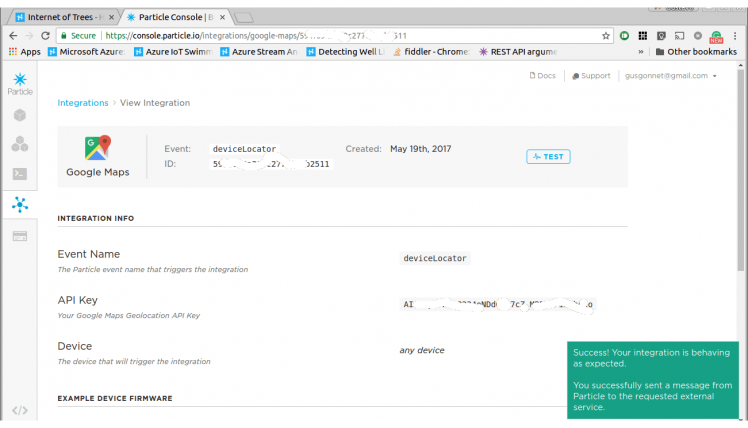Image resolution: width=748 pixels, height=428 pixels.
Task: Click the green circular extension icon
Action: 624,36
